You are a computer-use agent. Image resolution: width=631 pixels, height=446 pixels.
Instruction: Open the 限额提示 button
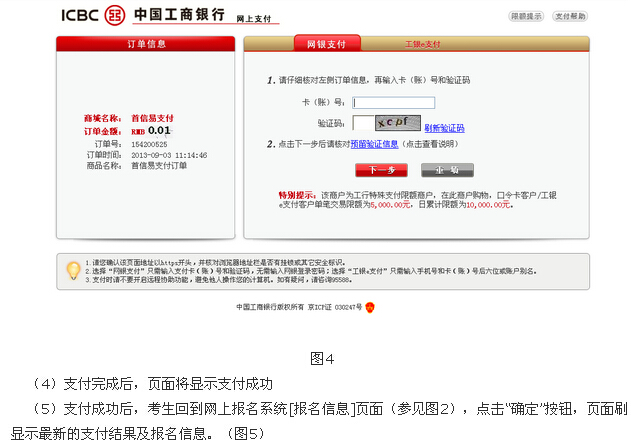click(526, 16)
